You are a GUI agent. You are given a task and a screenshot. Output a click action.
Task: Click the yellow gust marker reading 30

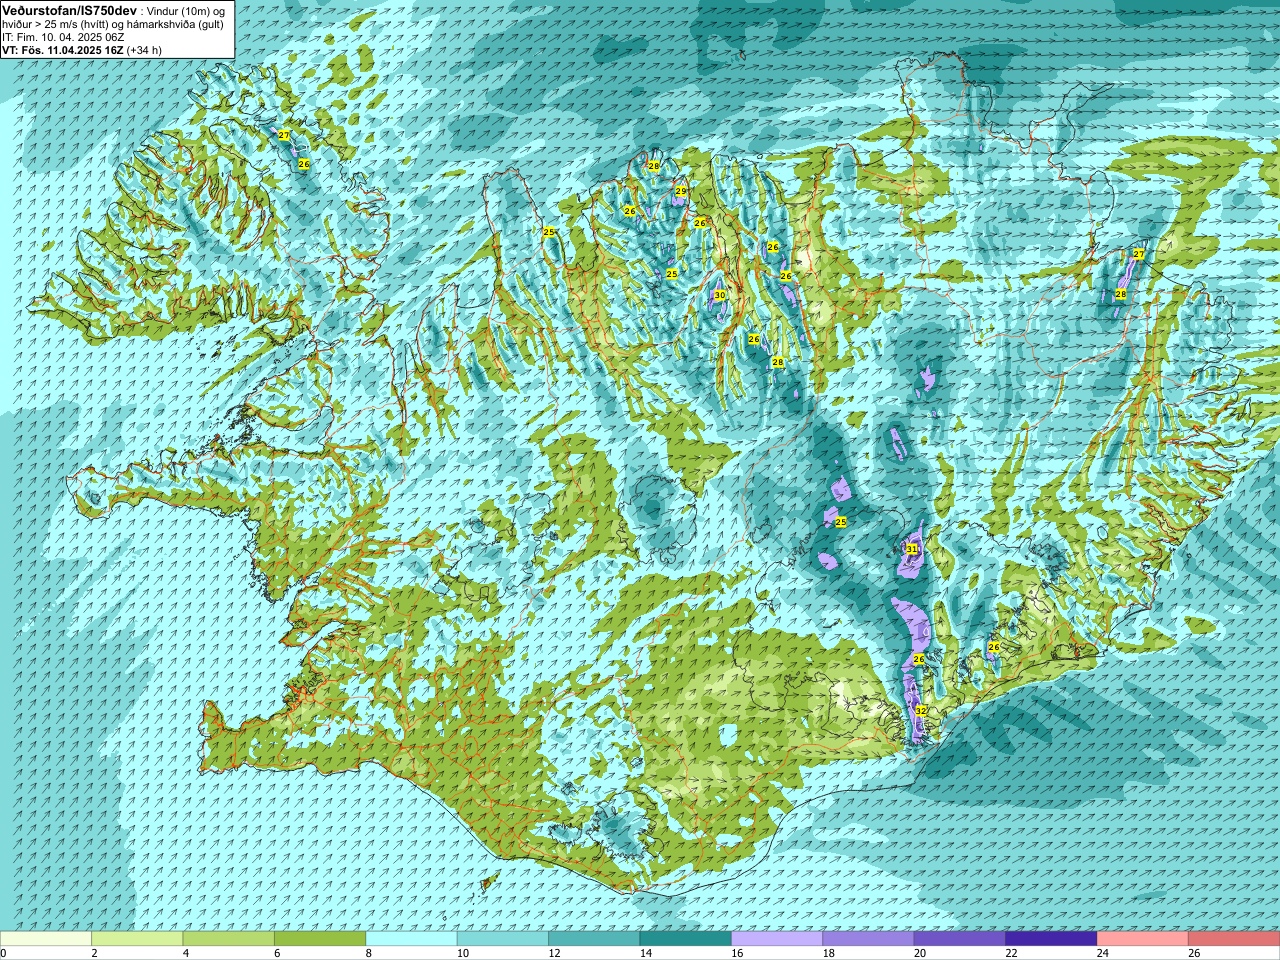(720, 295)
